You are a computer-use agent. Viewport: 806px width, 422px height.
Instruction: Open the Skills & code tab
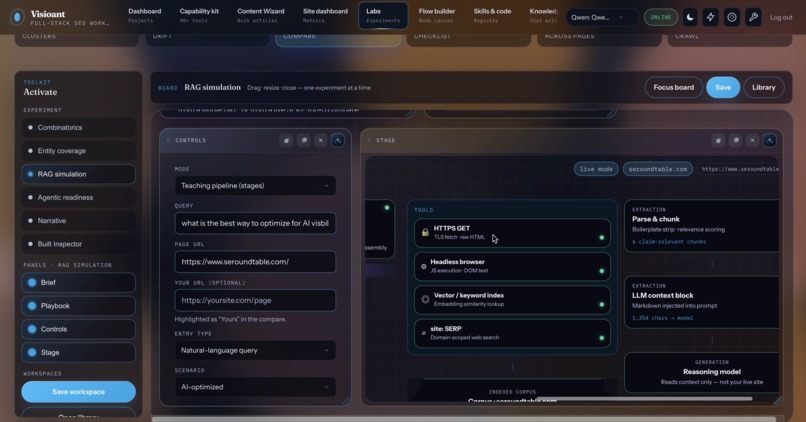point(492,15)
